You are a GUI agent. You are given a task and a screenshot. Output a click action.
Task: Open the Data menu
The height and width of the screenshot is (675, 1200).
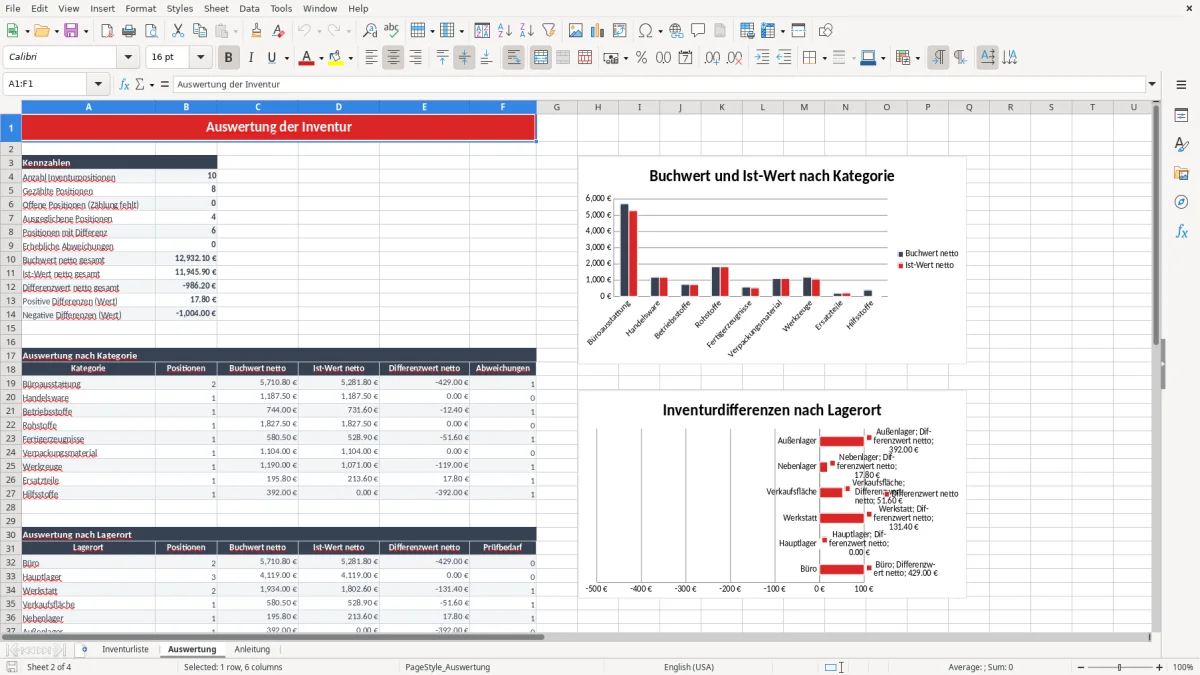pos(249,8)
